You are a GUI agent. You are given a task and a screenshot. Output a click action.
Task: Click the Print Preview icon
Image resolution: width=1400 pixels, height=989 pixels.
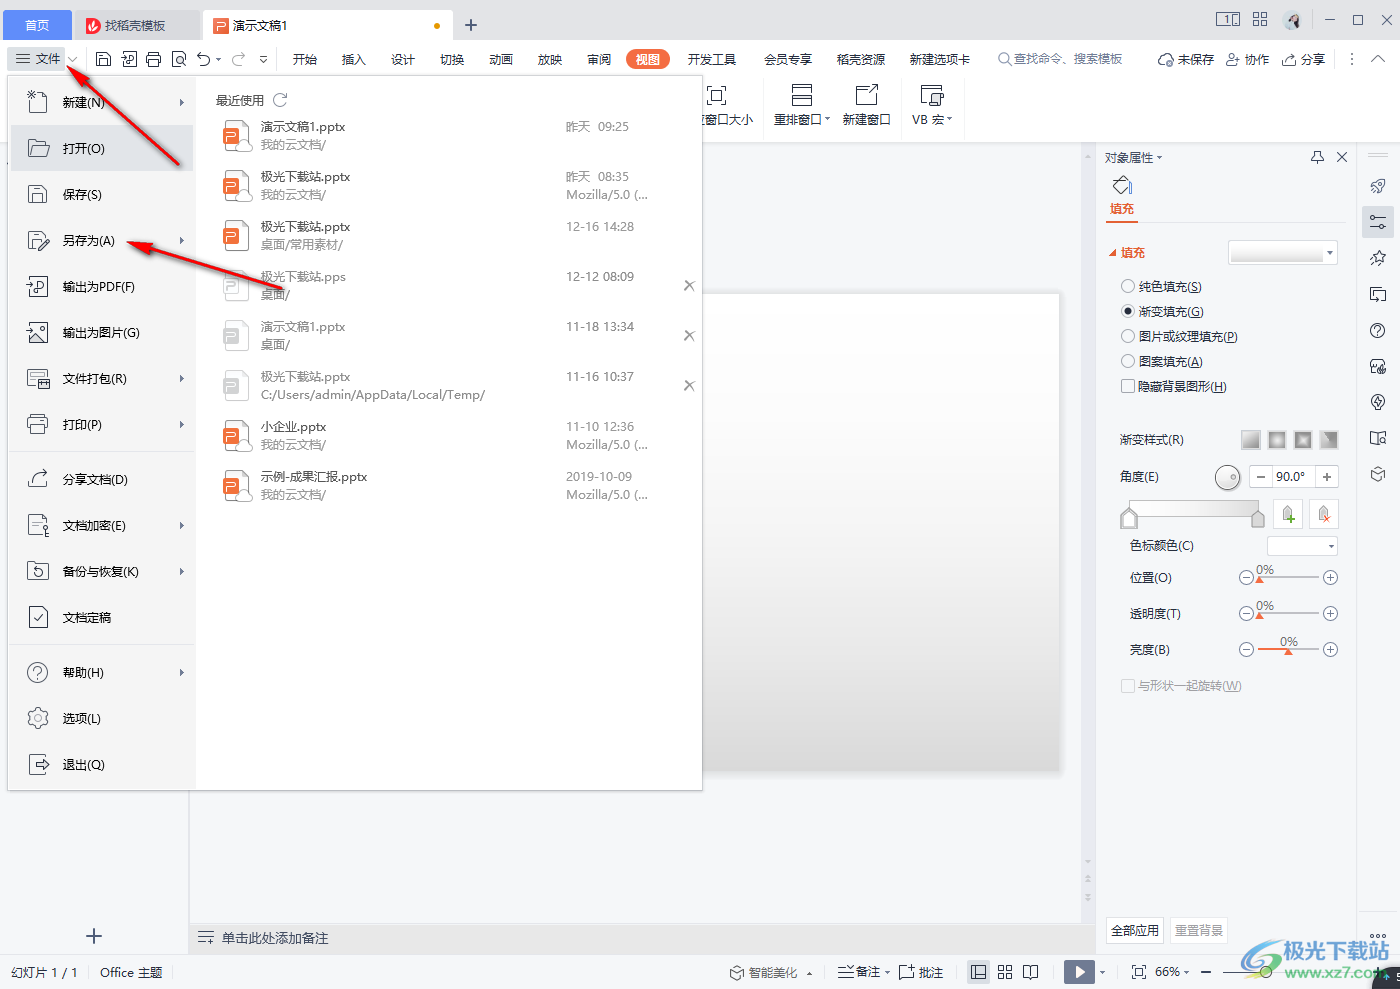click(179, 59)
